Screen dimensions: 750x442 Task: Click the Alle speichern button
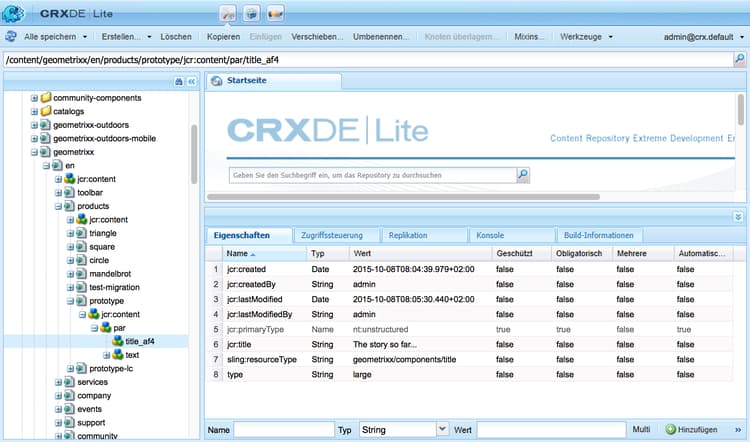pyautogui.click(x=50, y=37)
